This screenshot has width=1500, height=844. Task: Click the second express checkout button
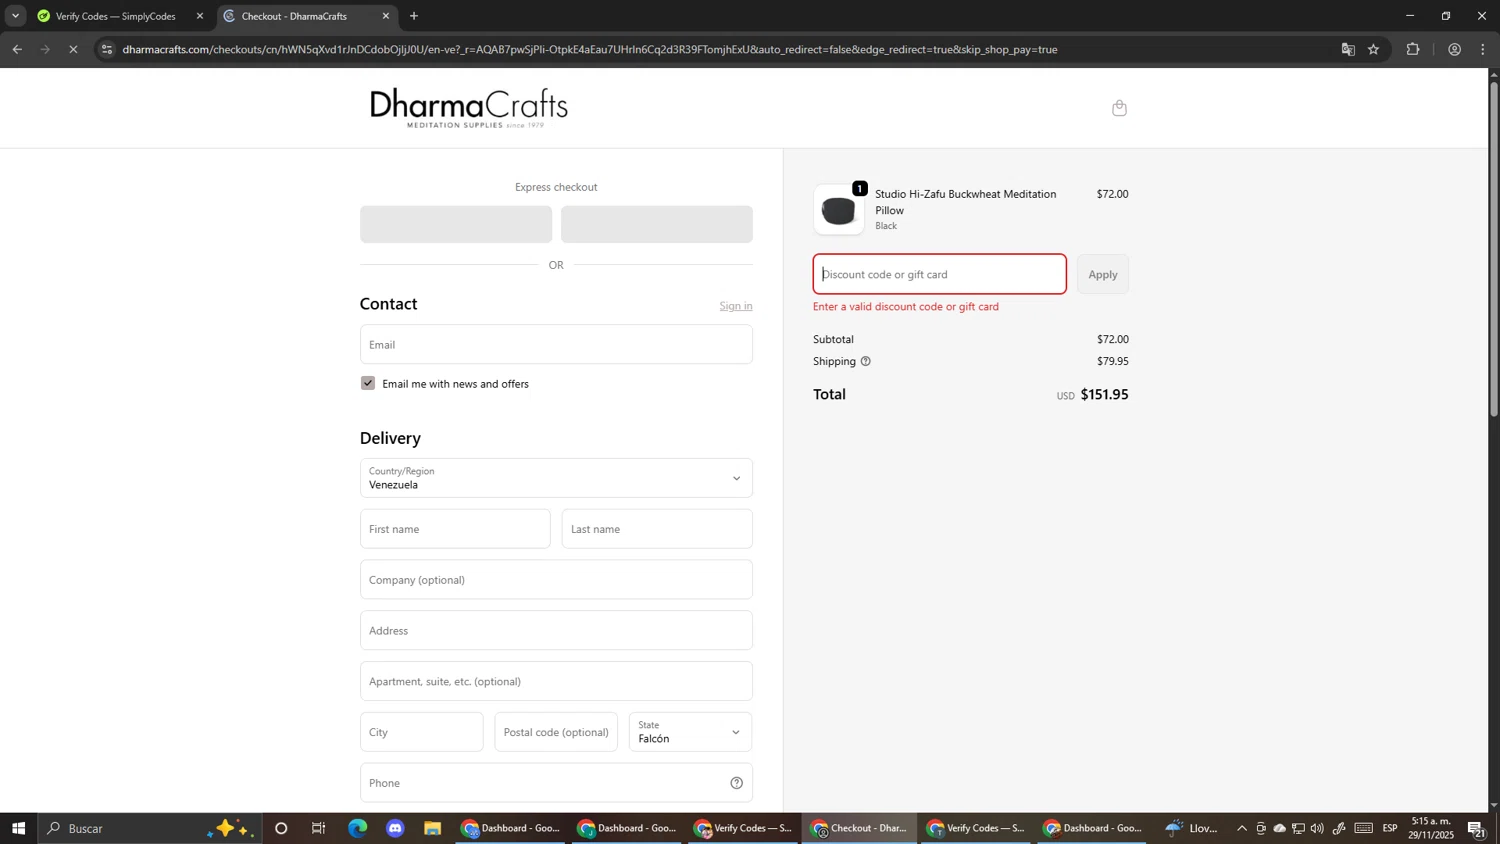pyautogui.click(x=657, y=224)
